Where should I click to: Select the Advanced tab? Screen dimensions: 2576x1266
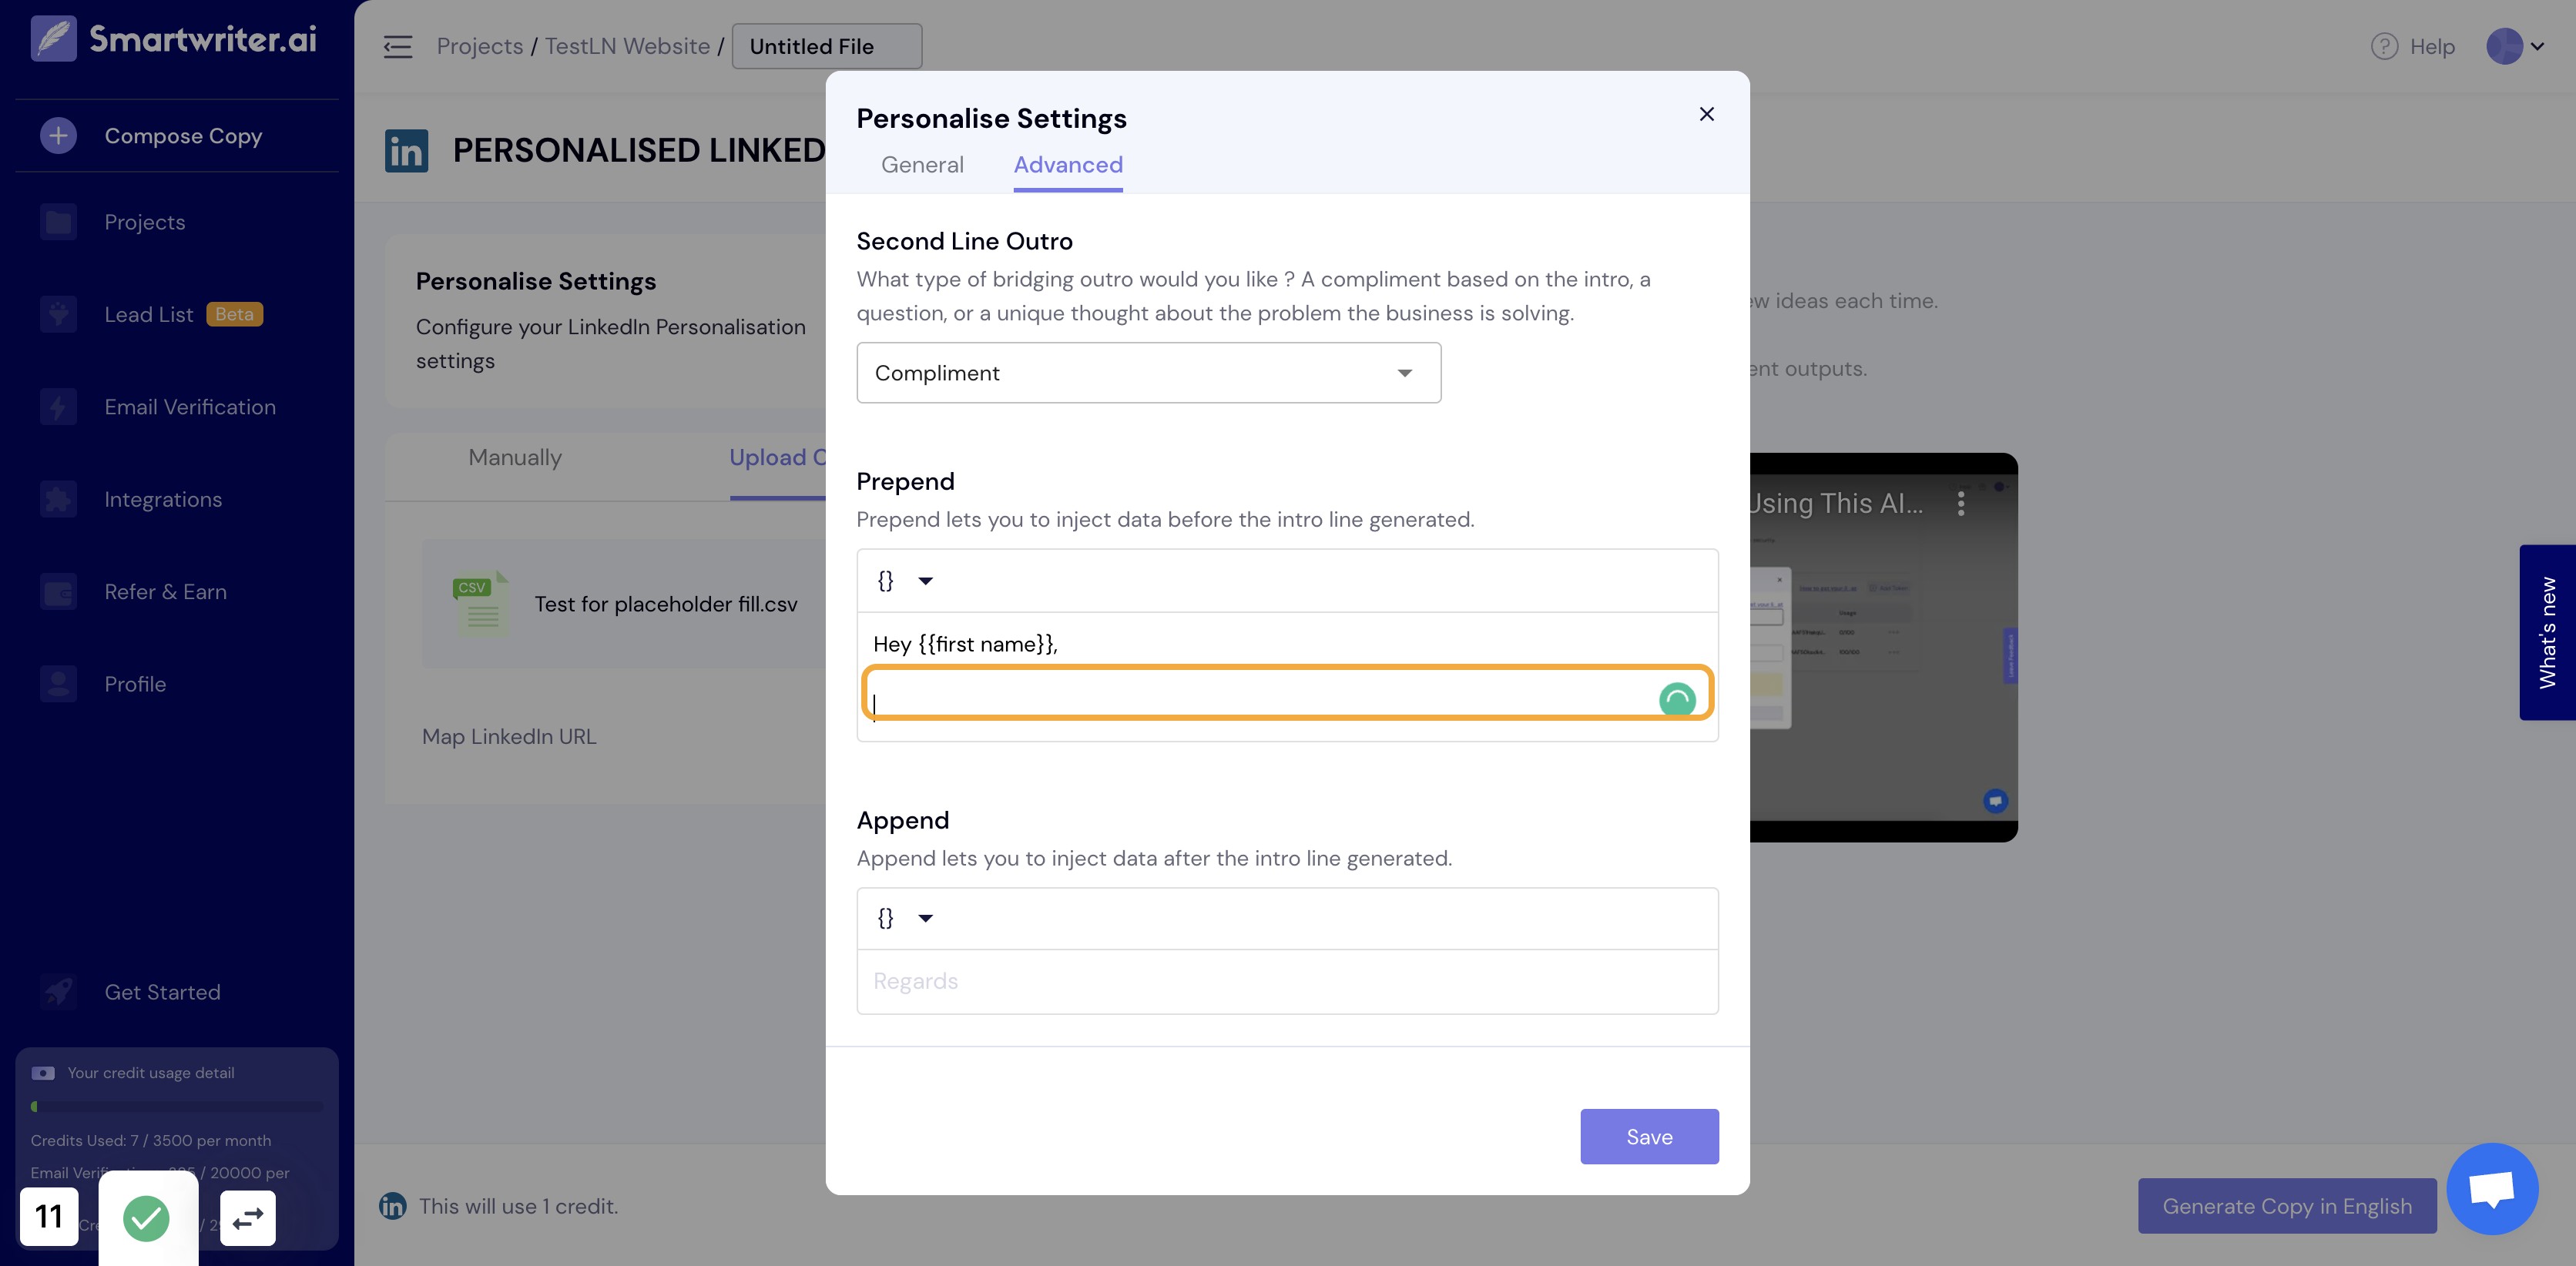click(x=1067, y=165)
